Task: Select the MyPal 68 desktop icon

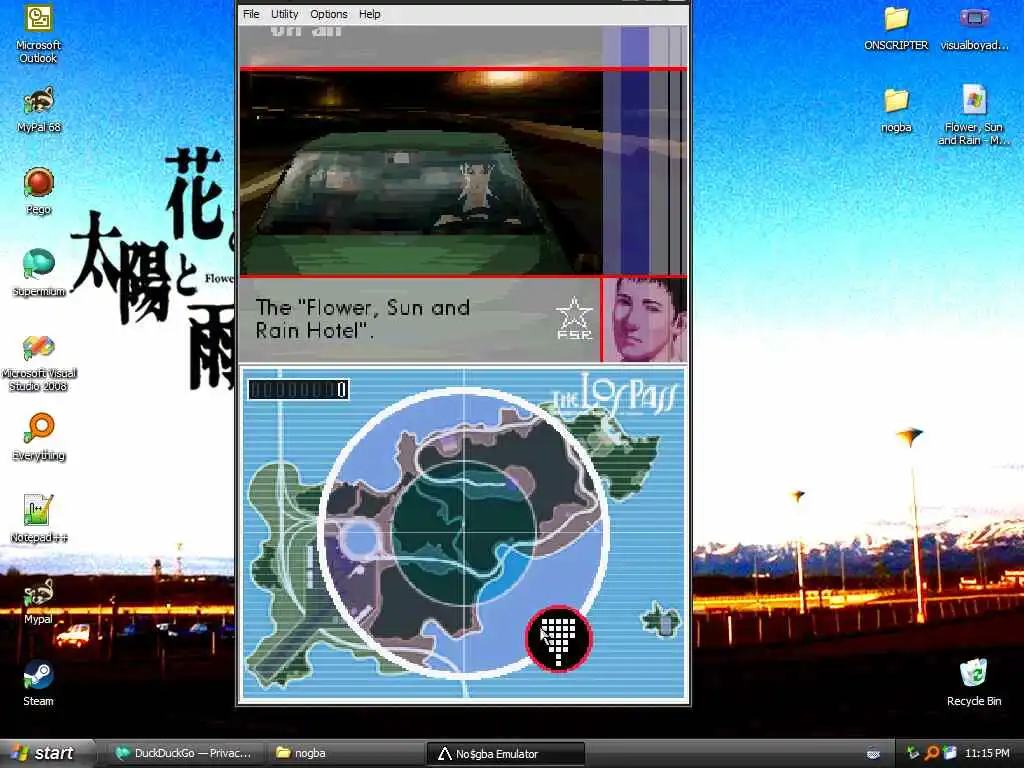Action: coord(38,110)
